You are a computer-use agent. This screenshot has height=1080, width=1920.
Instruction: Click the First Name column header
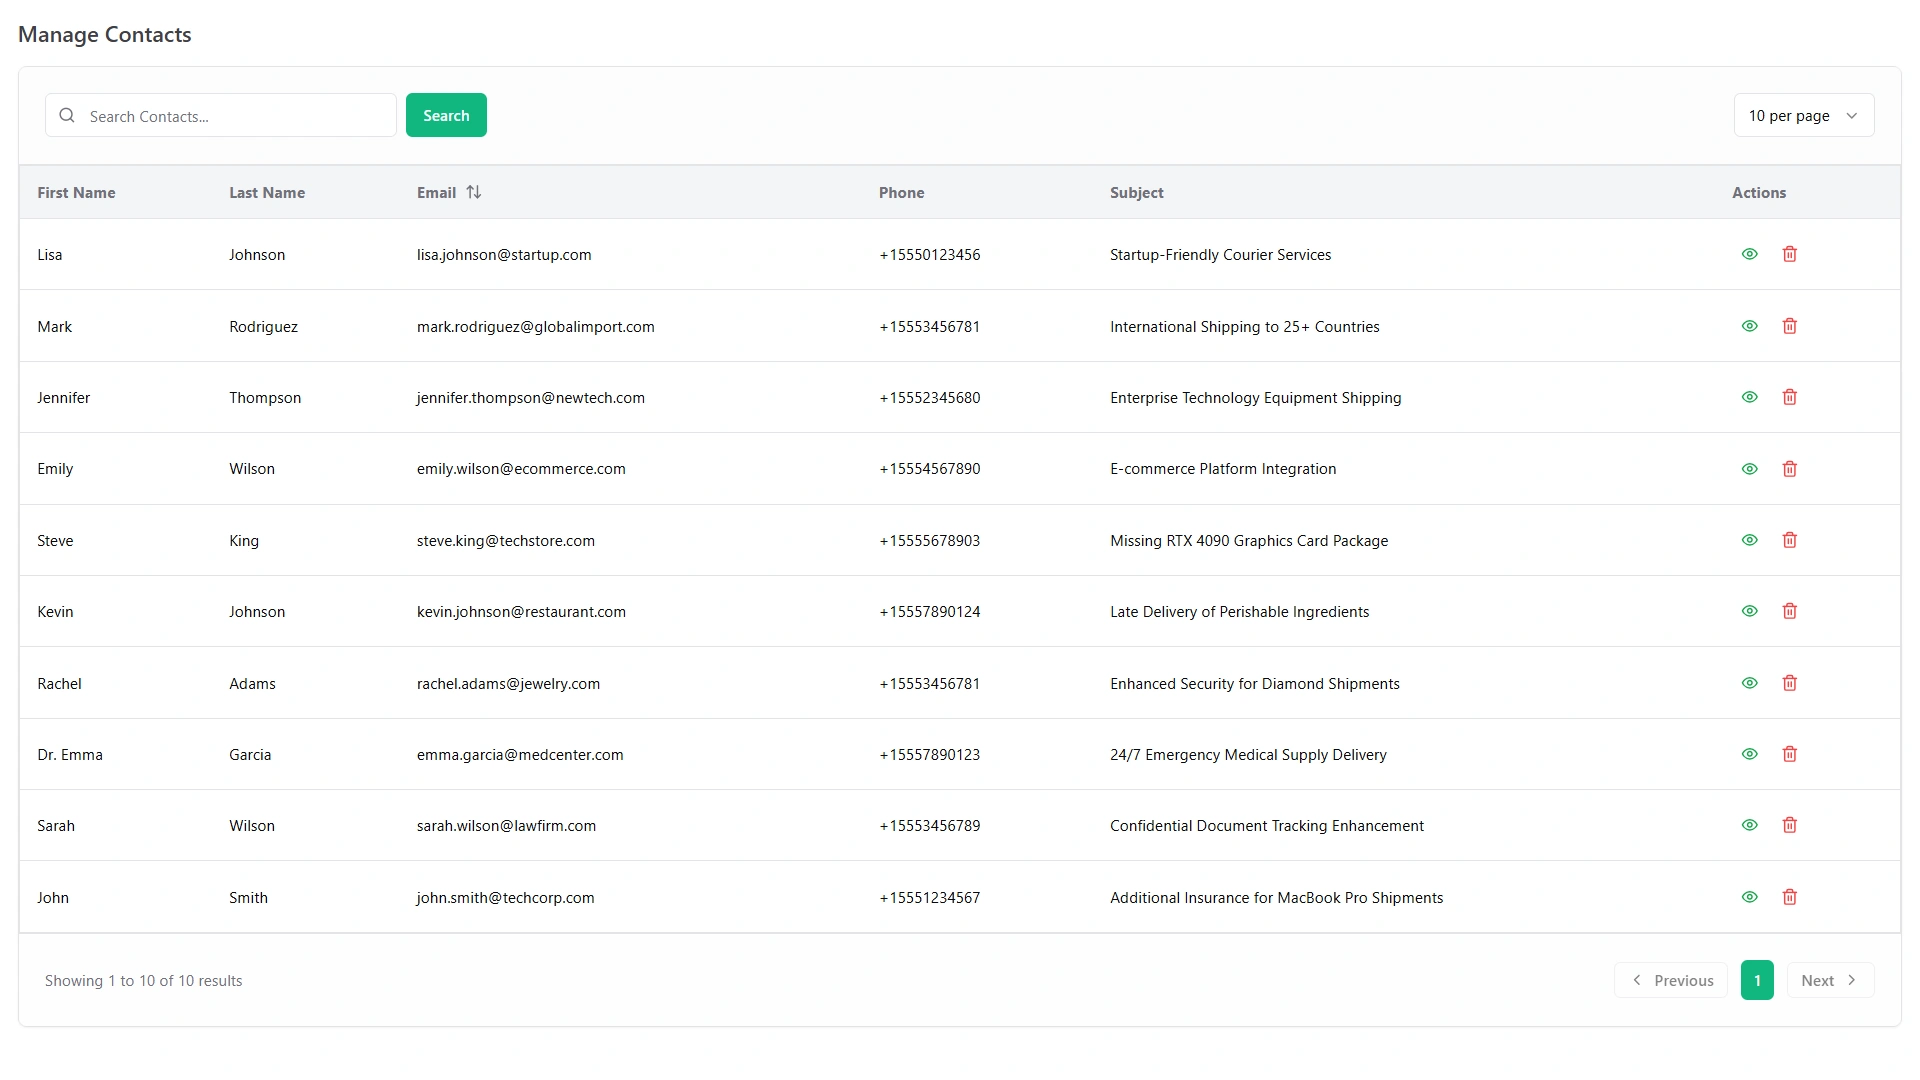76,193
